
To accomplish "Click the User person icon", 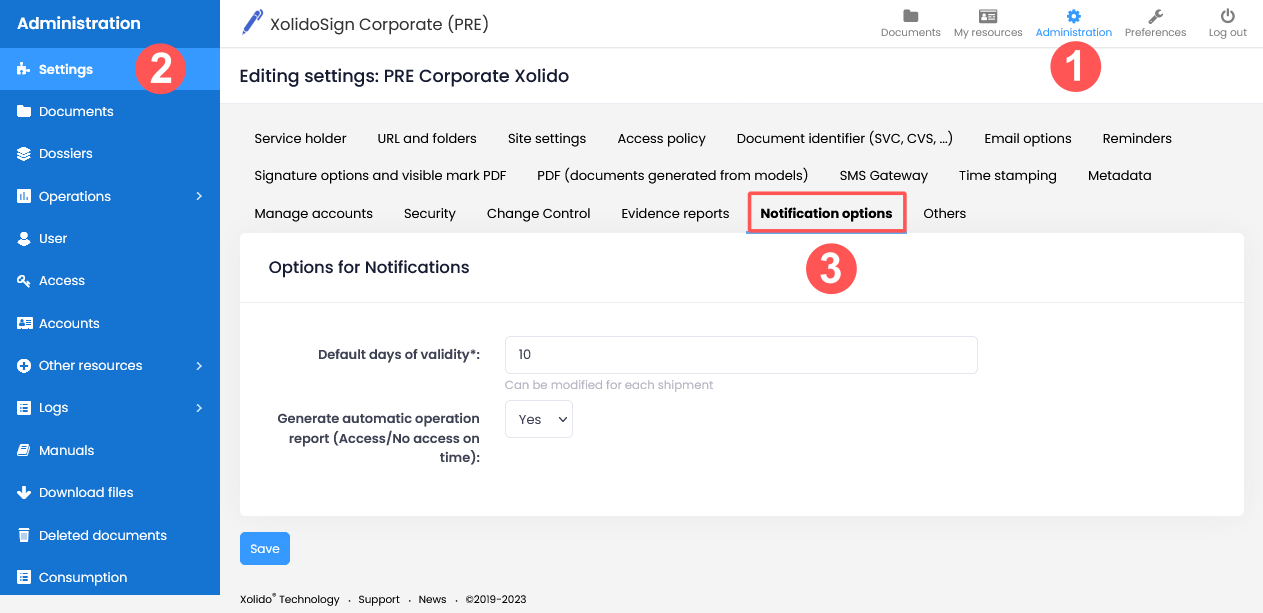I will point(24,238).
